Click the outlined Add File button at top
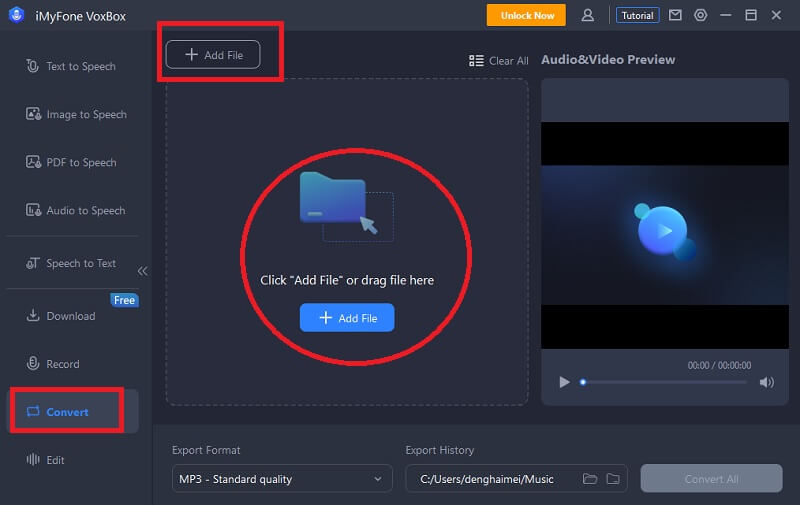This screenshot has width=800, height=505. [x=213, y=55]
